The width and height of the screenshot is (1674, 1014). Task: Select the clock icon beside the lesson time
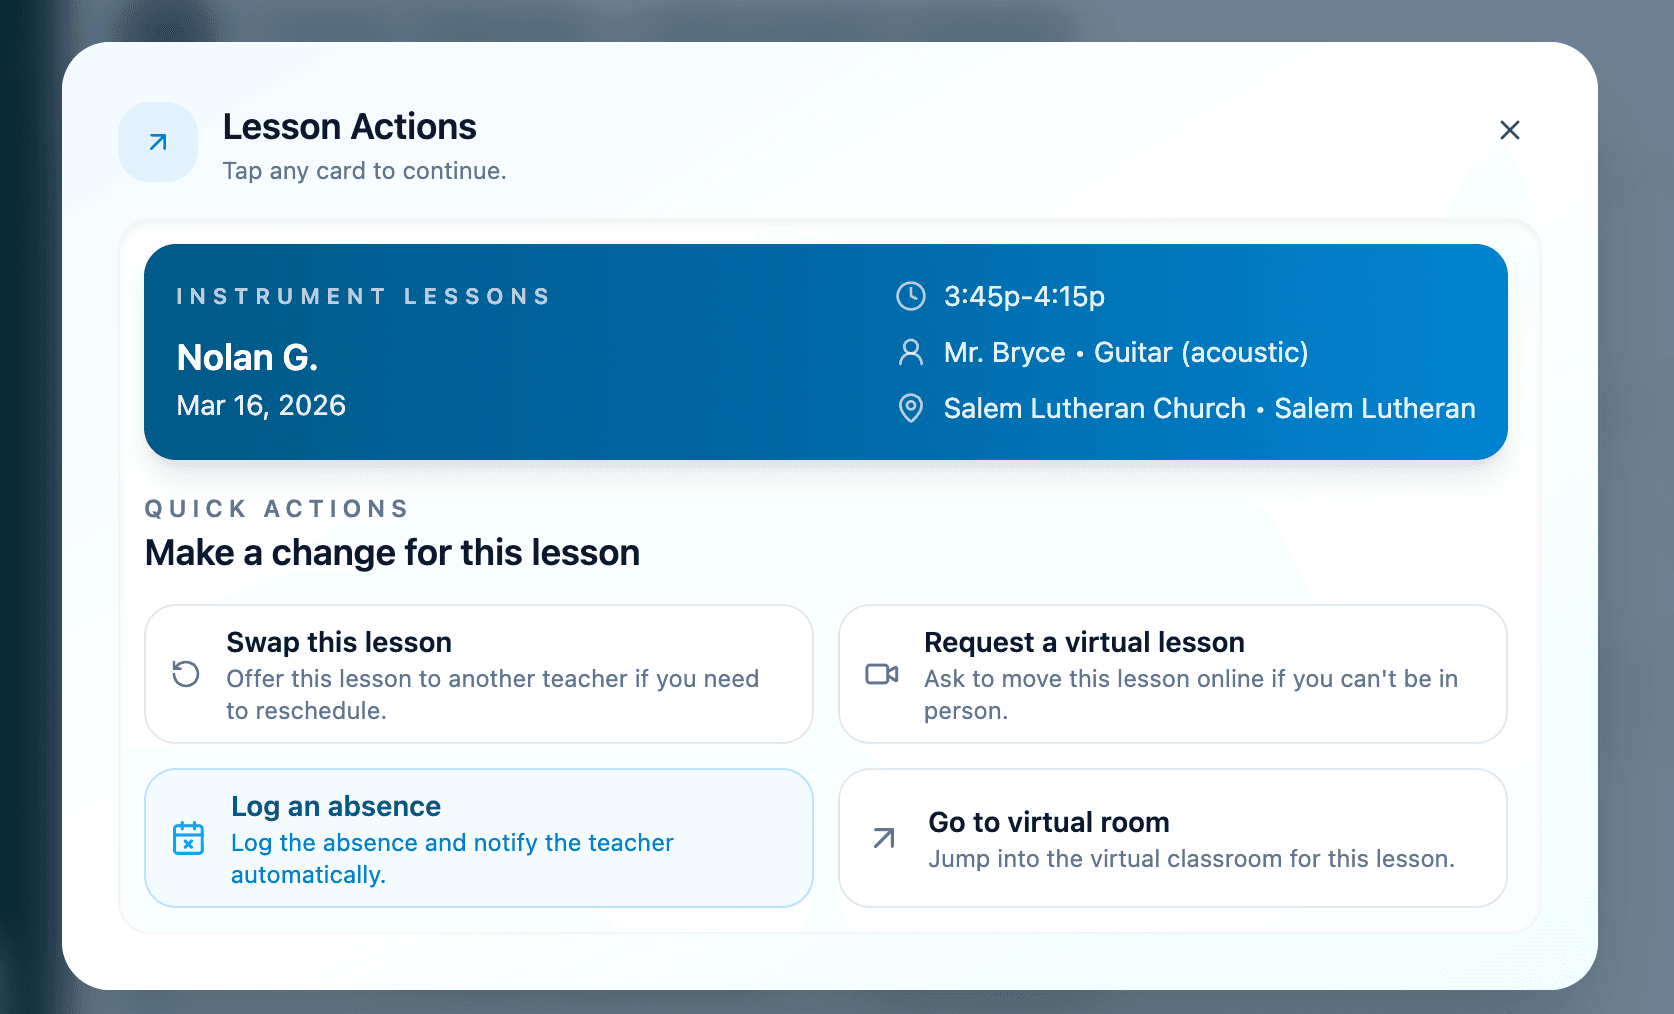point(910,296)
